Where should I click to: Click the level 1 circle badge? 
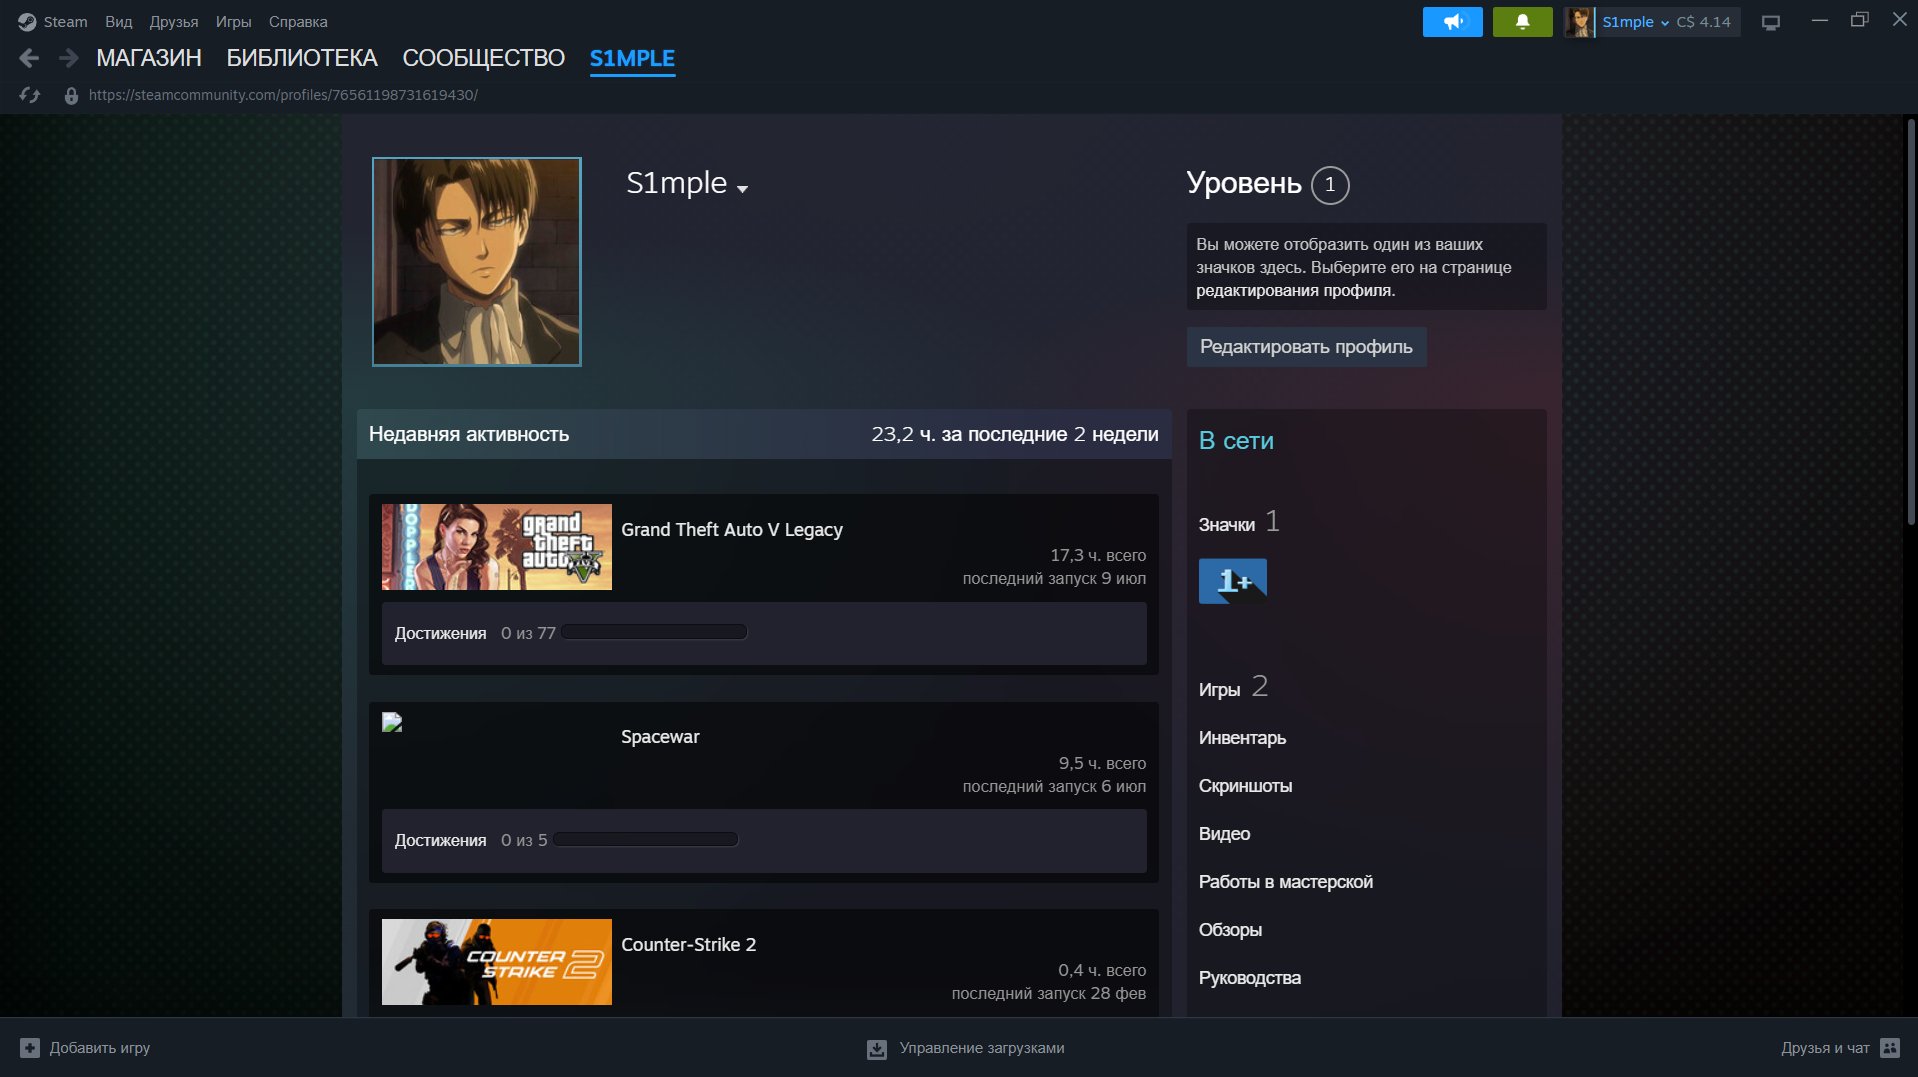point(1330,185)
